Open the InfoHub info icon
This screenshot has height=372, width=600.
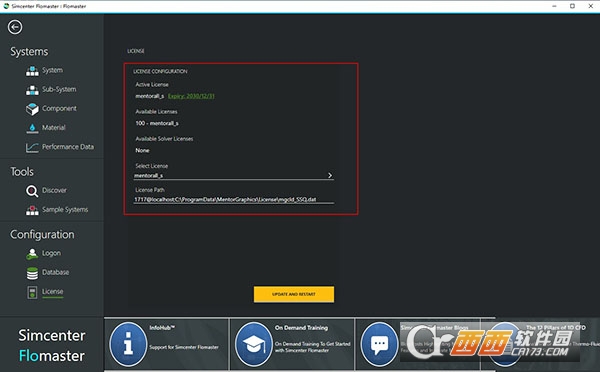tap(128, 344)
